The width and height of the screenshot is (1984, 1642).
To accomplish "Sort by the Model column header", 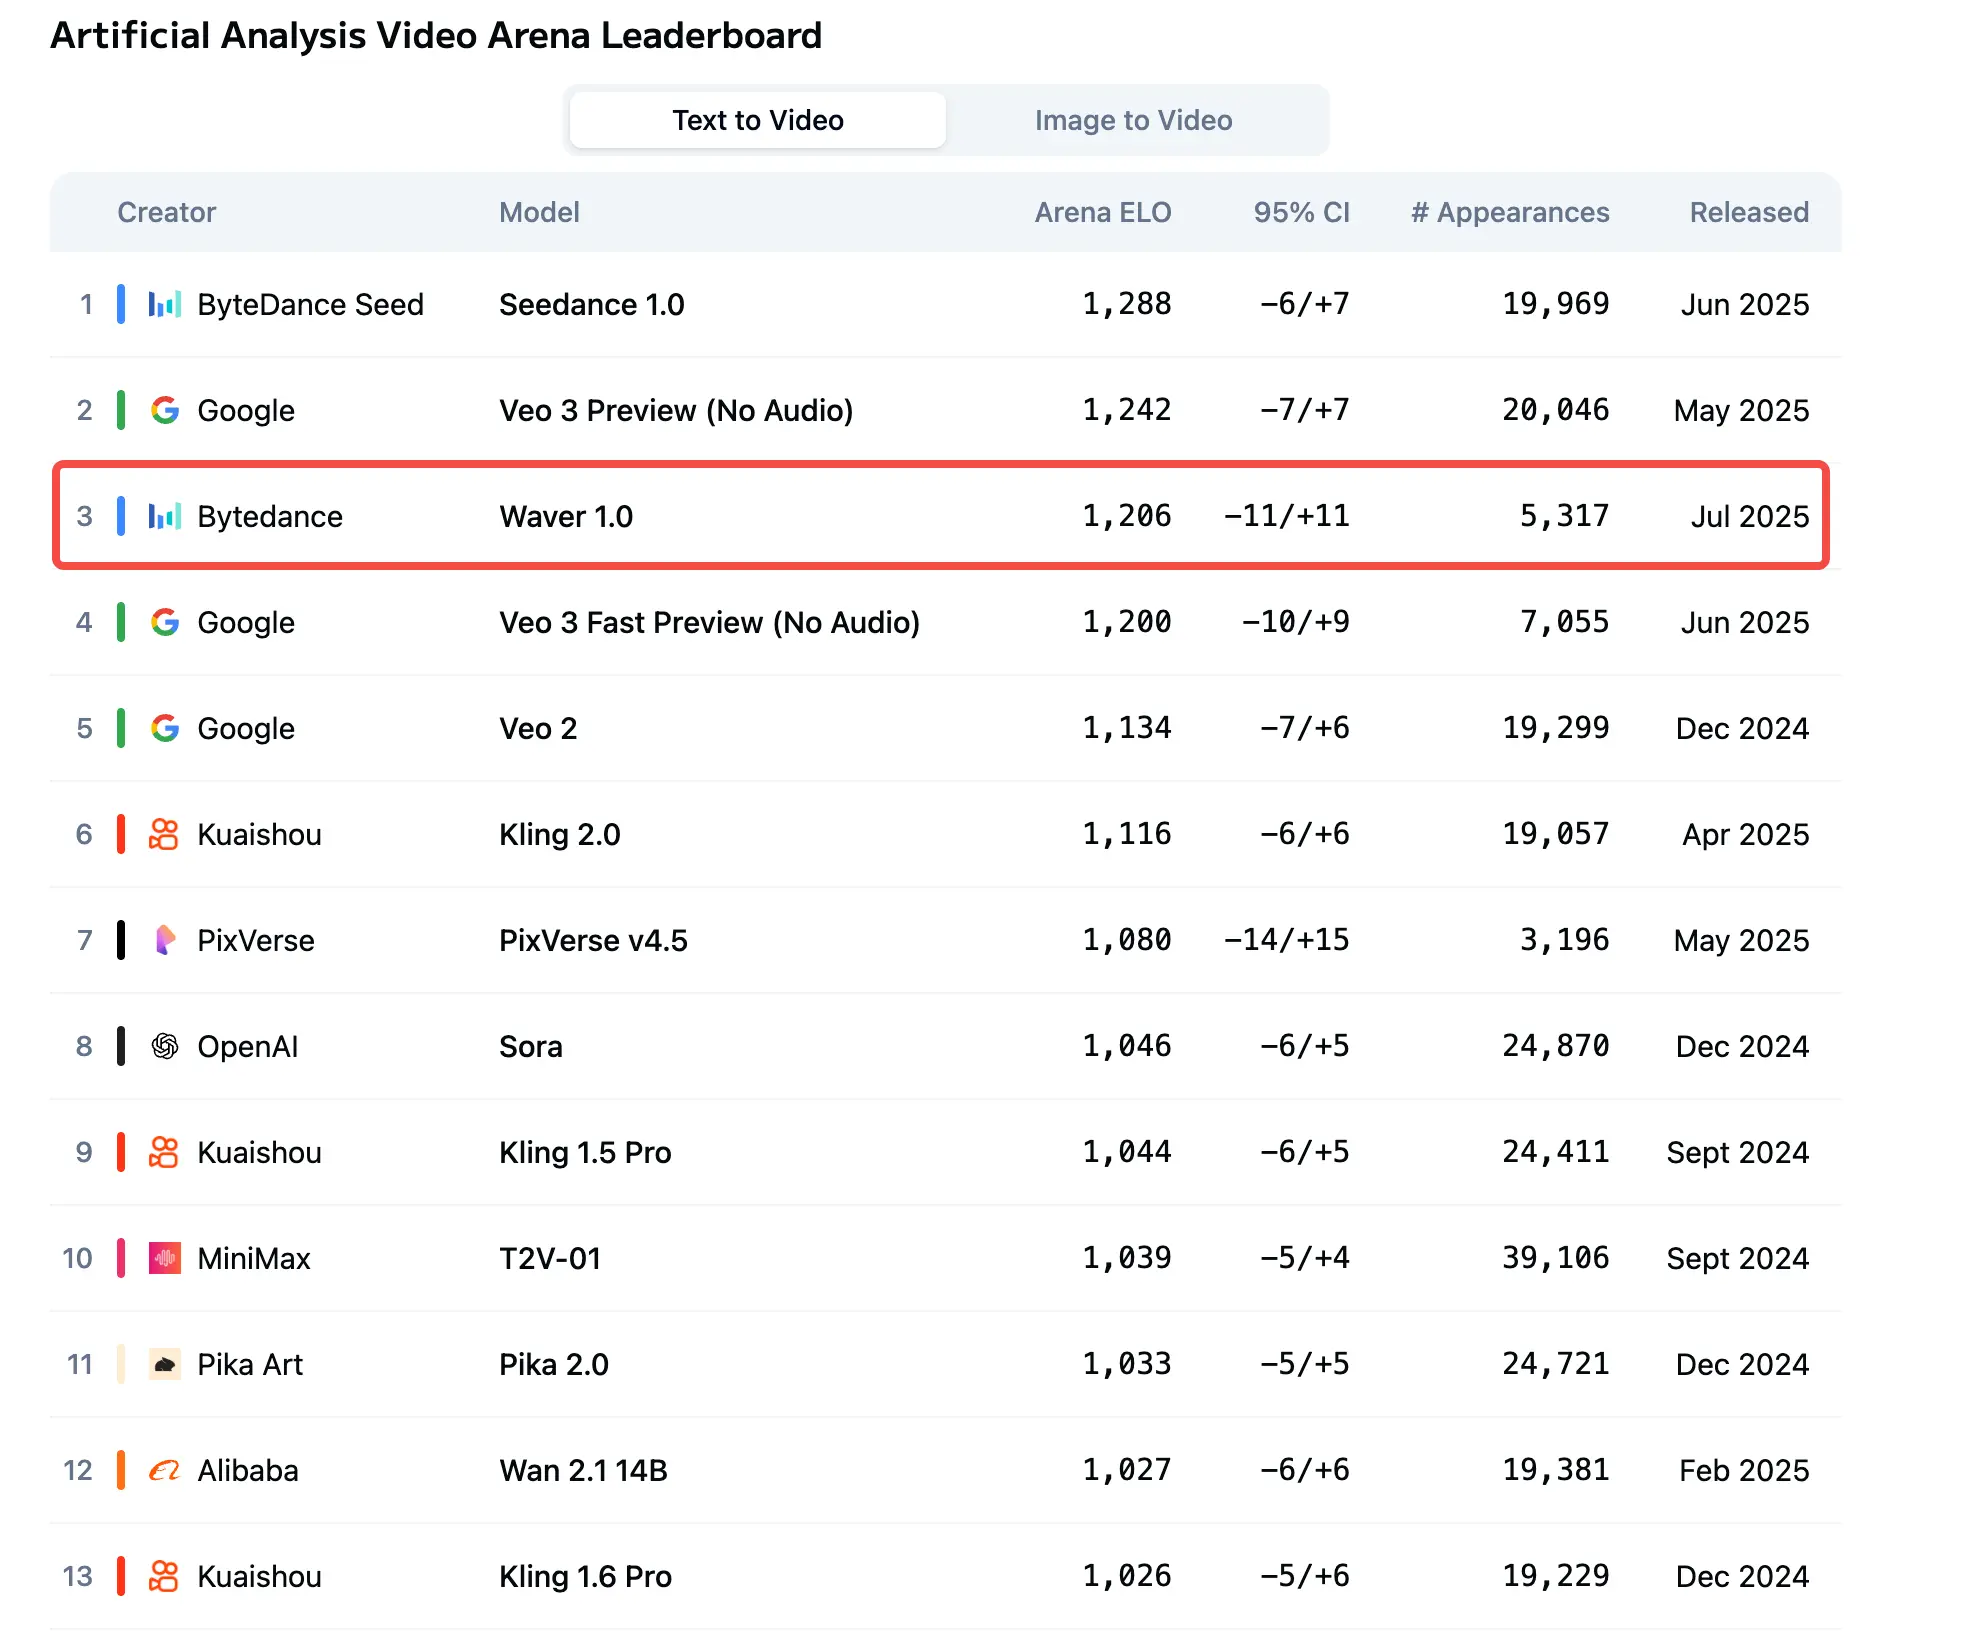I will coord(539,212).
